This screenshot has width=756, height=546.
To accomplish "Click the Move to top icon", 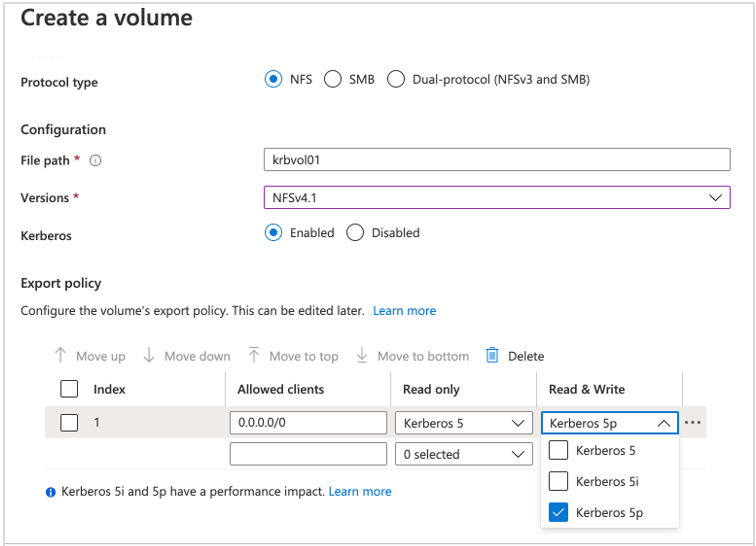I will pyautogui.click(x=254, y=355).
